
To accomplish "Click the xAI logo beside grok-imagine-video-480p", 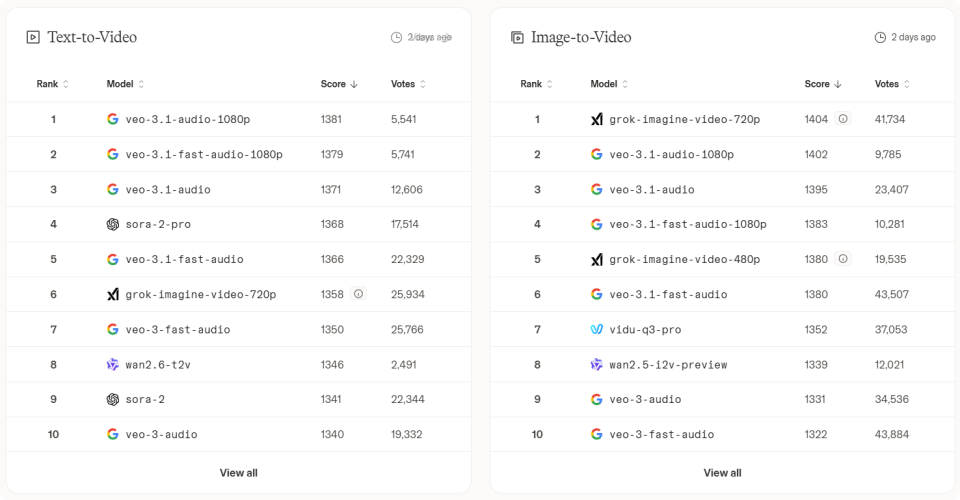I will pos(597,259).
